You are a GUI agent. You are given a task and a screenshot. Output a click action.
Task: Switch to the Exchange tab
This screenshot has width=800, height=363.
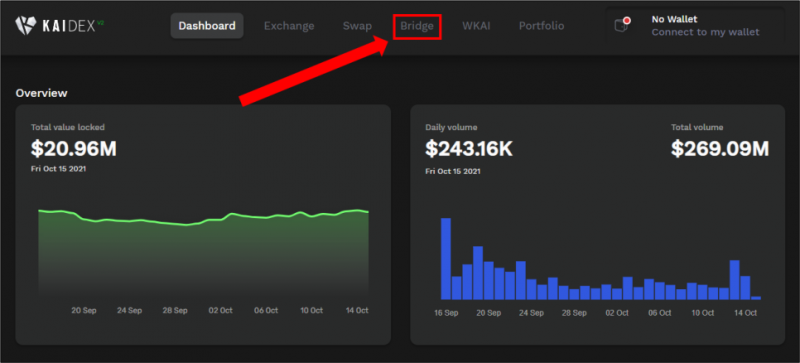click(289, 26)
